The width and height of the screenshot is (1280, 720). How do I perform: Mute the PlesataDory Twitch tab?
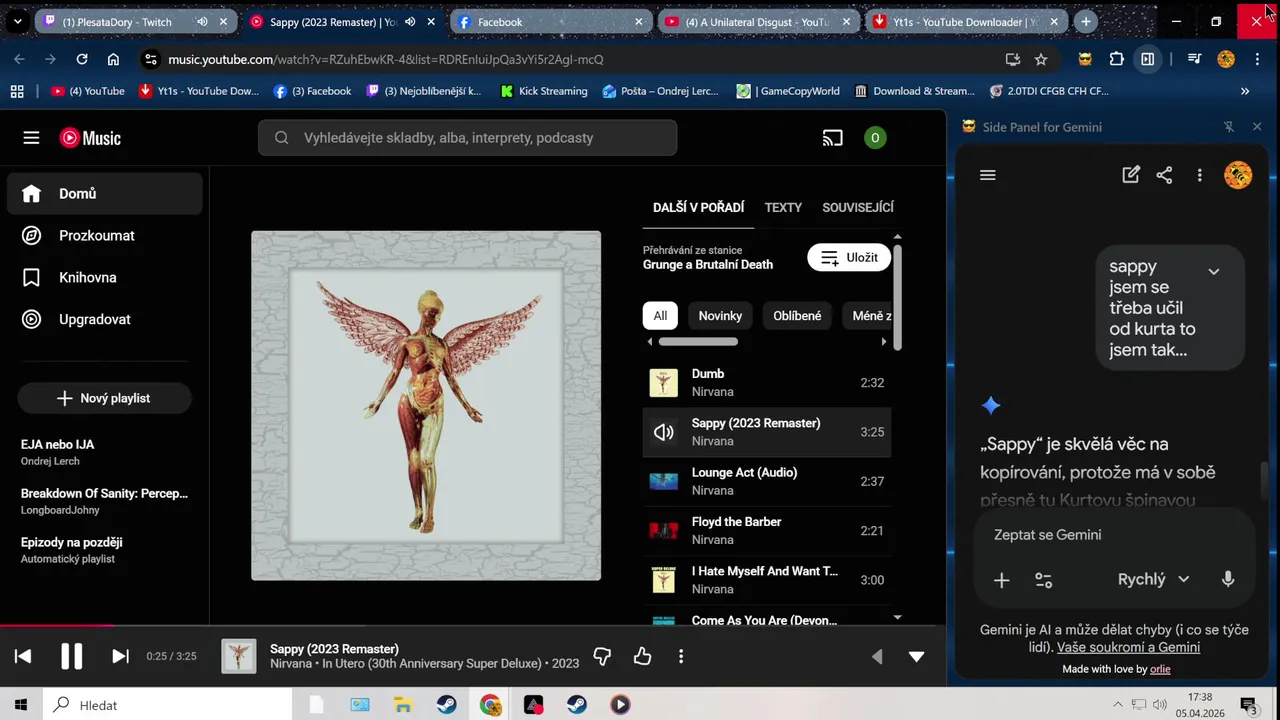tap(202, 22)
